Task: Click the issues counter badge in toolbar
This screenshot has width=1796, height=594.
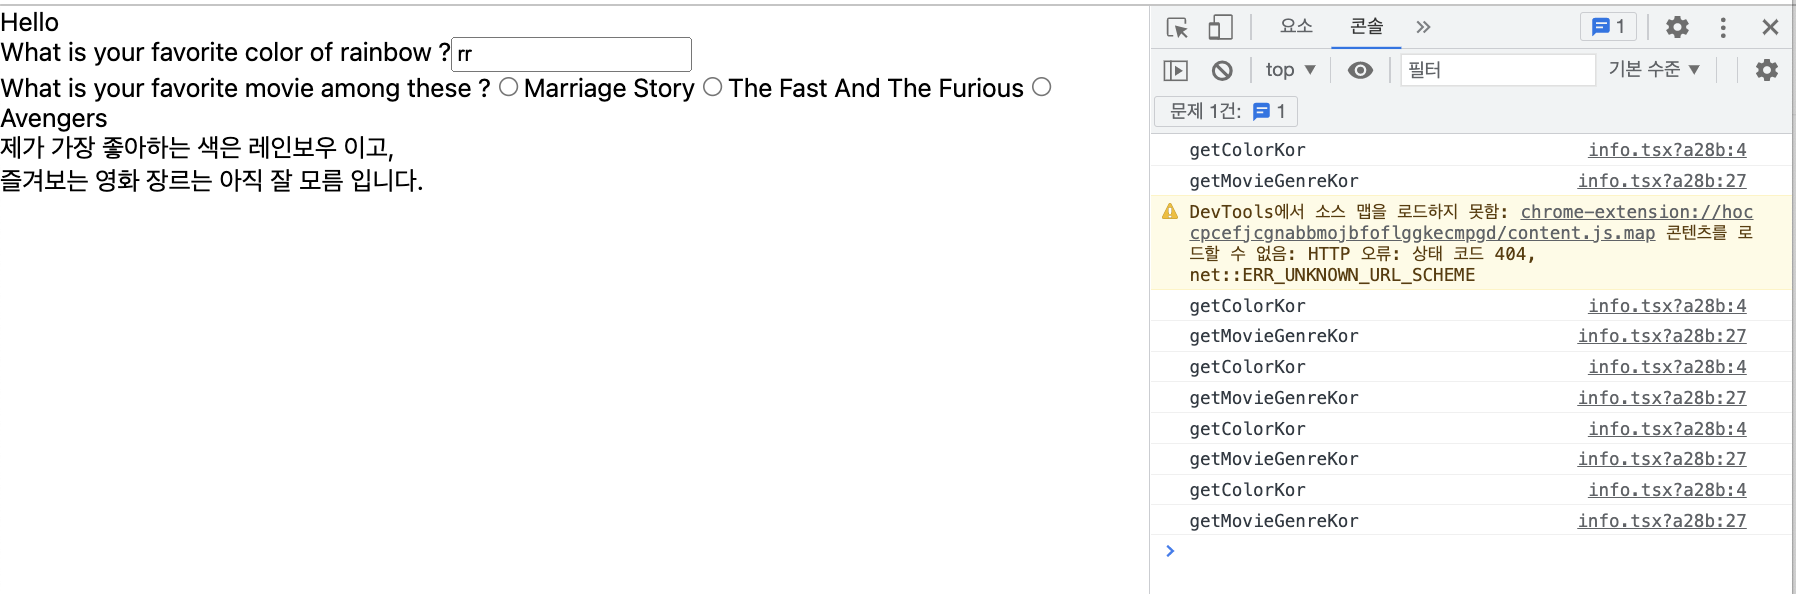Action: point(1608,27)
